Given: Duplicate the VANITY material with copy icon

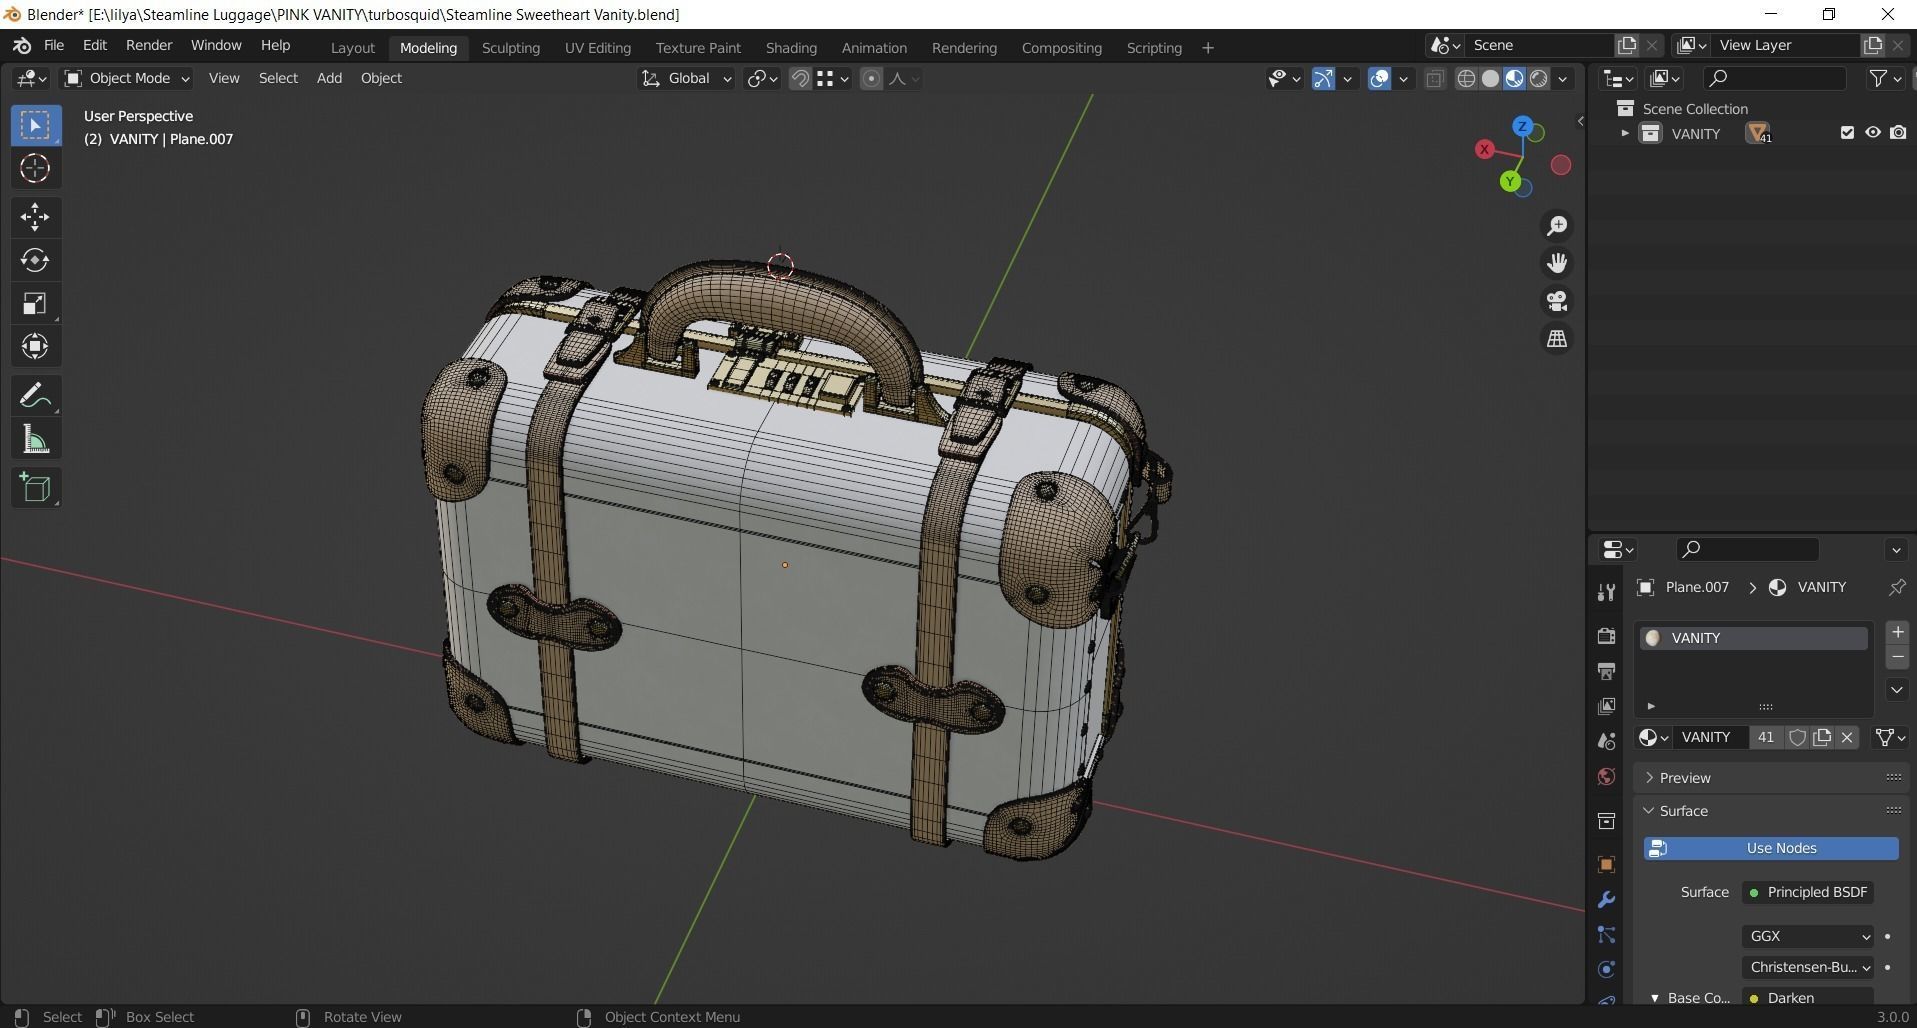Looking at the screenshot, I should (x=1822, y=737).
